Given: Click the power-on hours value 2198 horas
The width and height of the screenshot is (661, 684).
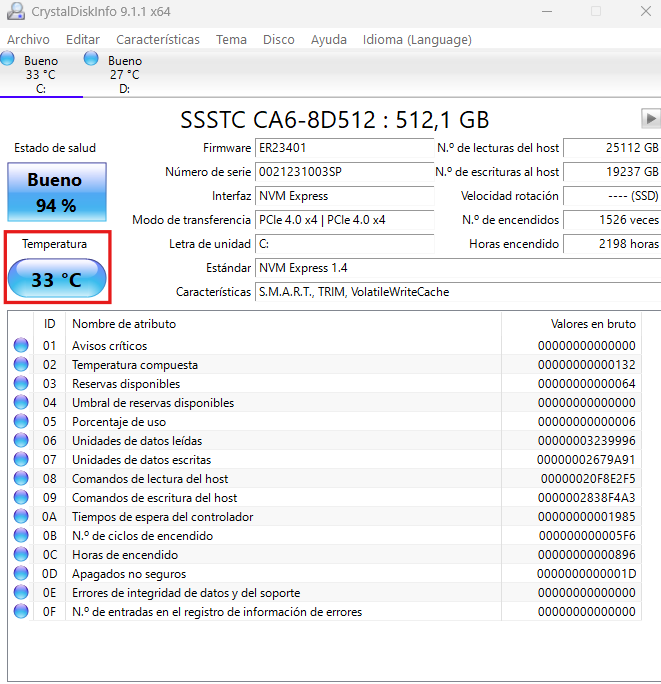Looking at the screenshot, I should pos(612,244).
